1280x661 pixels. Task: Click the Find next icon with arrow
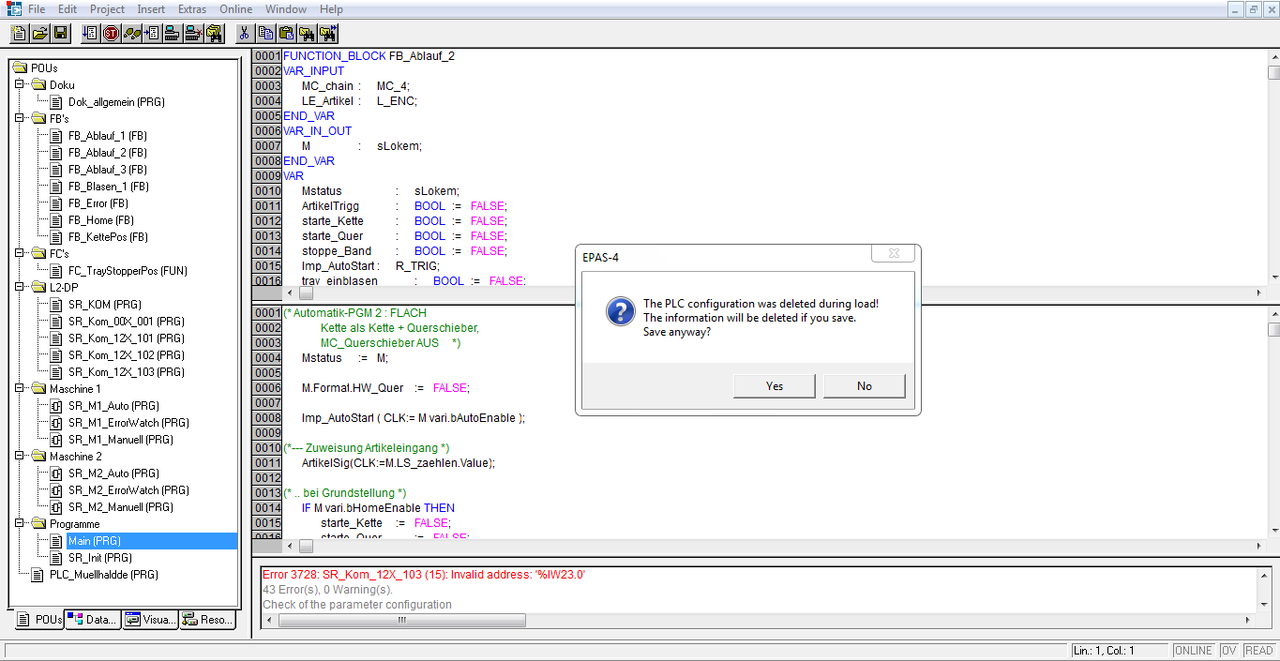(328, 33)
